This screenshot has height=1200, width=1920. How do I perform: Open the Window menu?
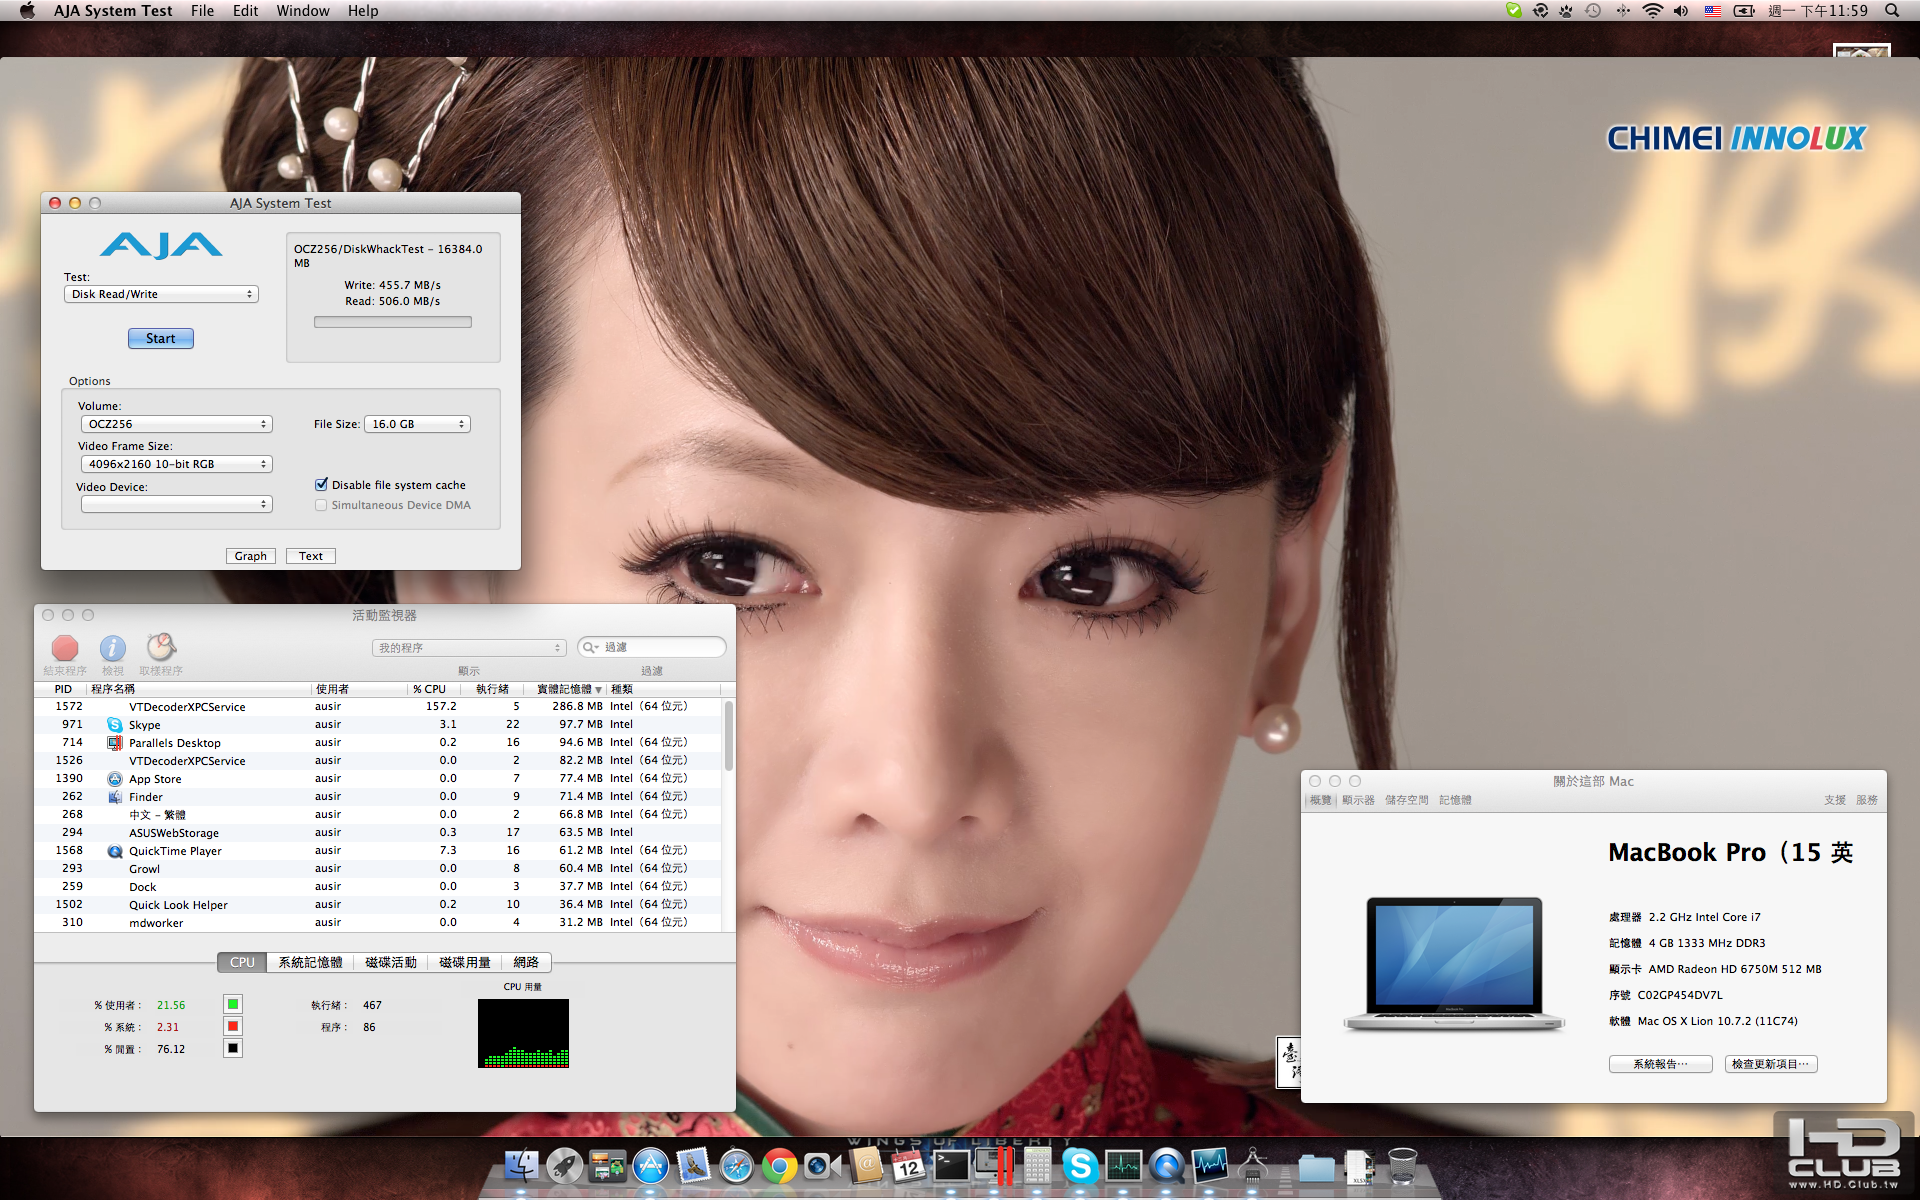click(x=302, y=11)
